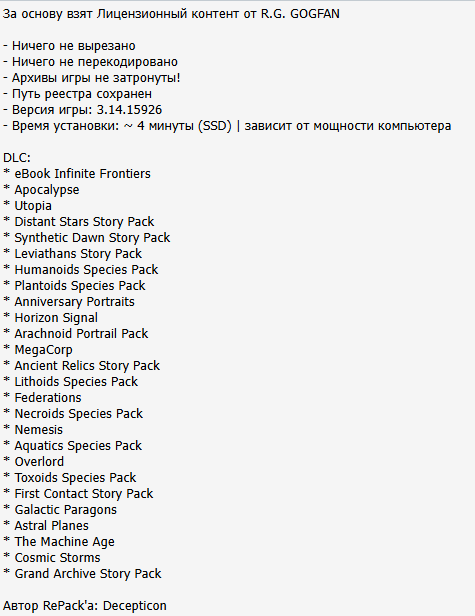The height and width of the screenshot is (616, 475).
Task: Select the 'Ничего не вырезано' line
Action: click(x=69, y=46)
